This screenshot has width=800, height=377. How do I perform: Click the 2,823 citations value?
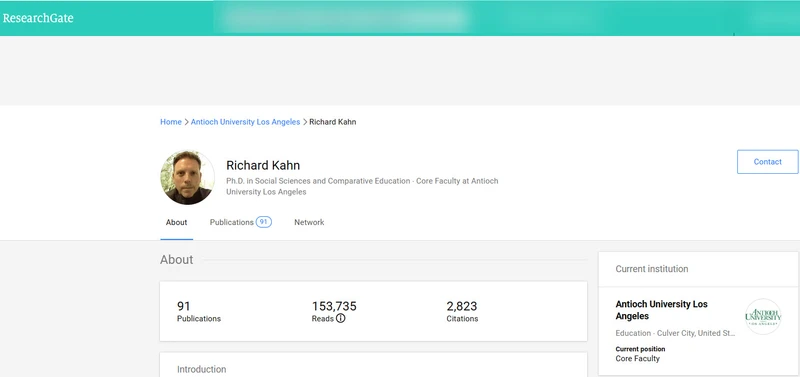coord(462,306)
